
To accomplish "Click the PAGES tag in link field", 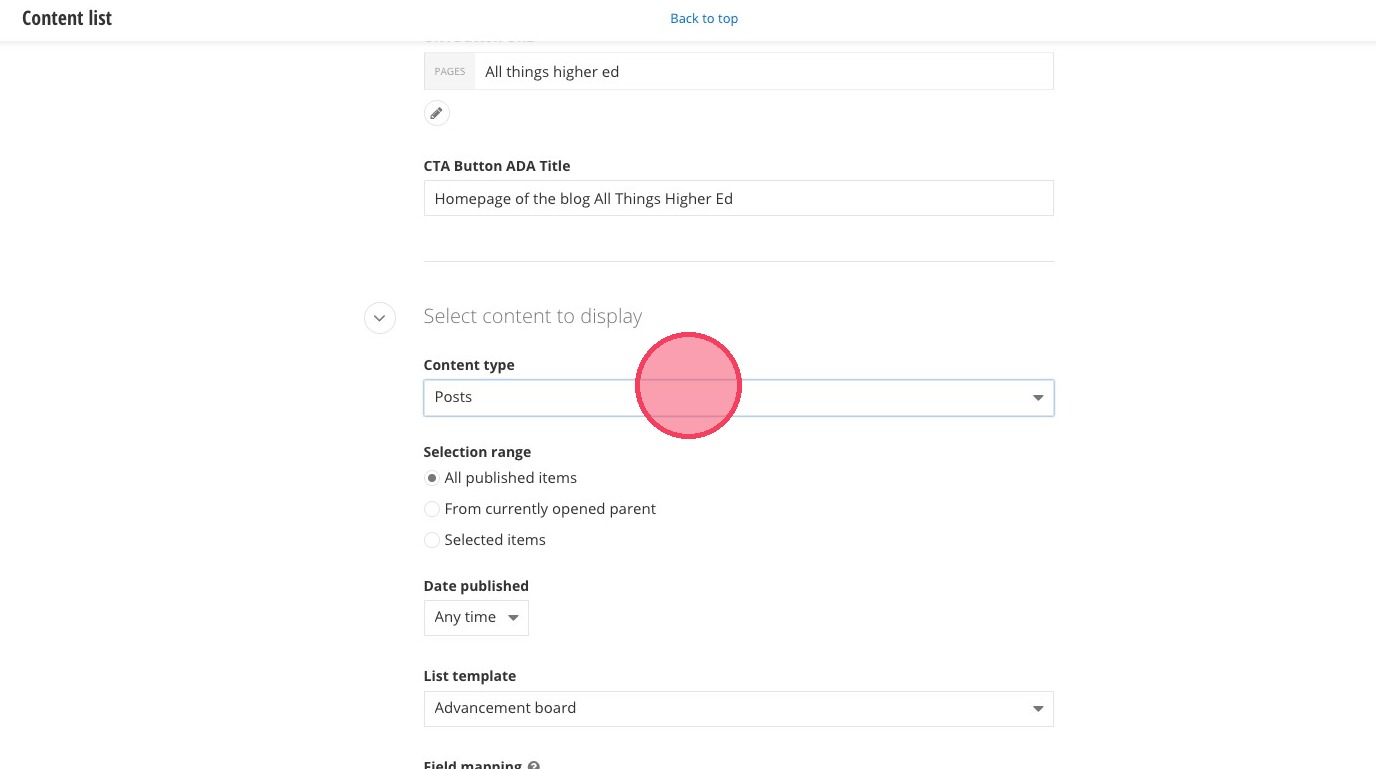I will click(449, 71).
